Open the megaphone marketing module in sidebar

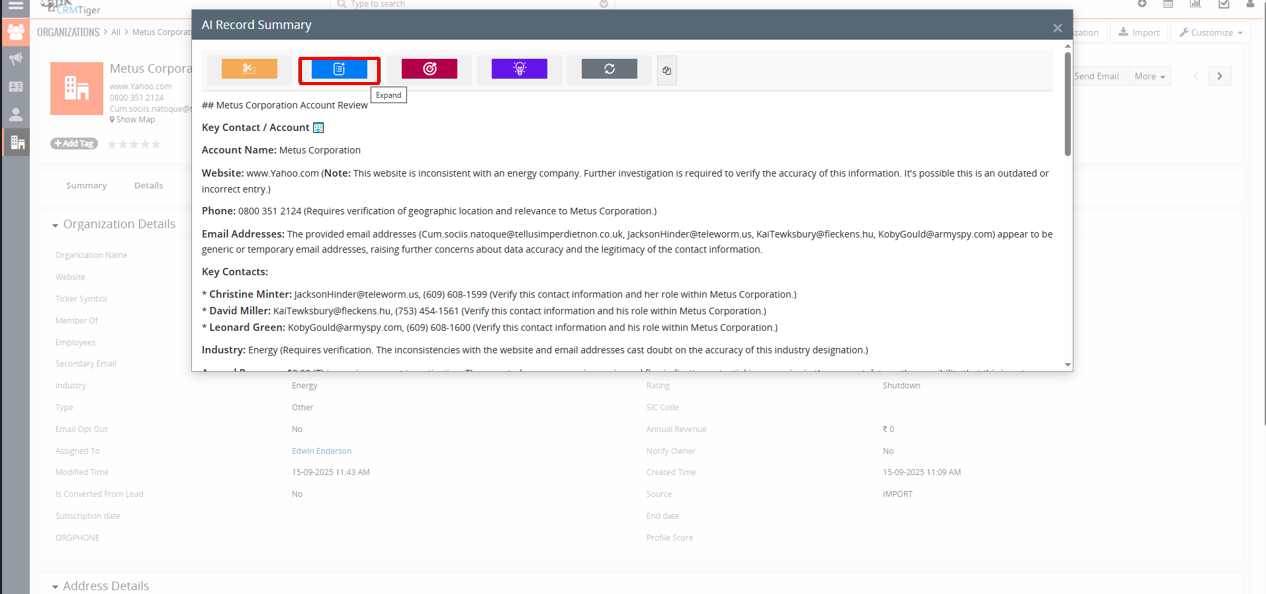(15, 59)
